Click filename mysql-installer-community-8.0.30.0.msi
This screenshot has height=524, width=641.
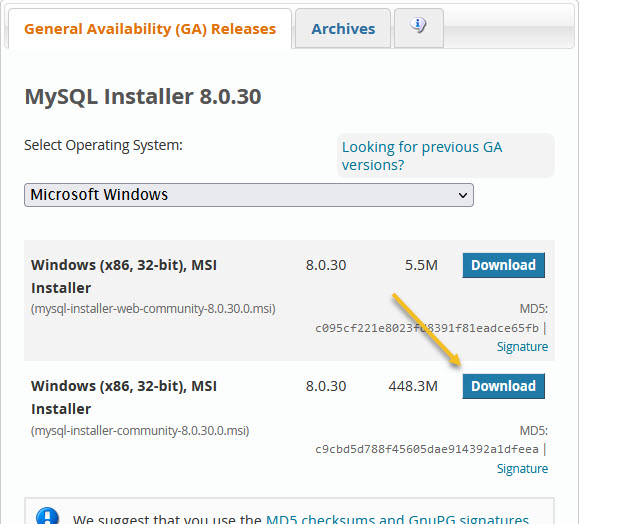tap(140, 430)
